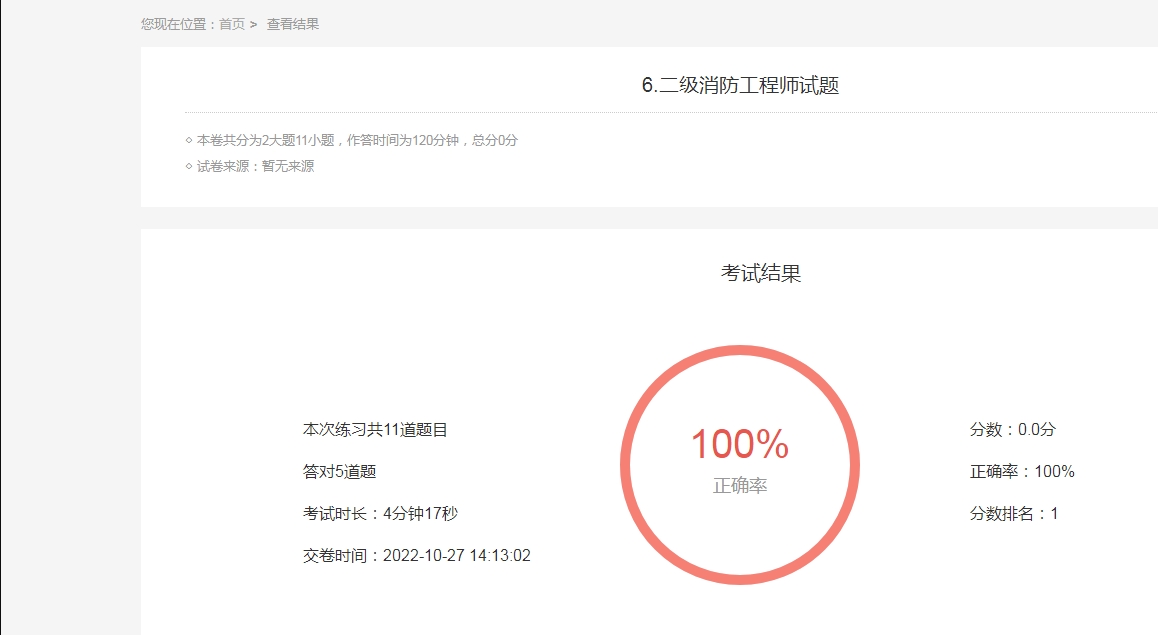Click the 分数排名：1 ranking text
This screenshot has height=635, width=1158.
click(x=1014, y=514)
